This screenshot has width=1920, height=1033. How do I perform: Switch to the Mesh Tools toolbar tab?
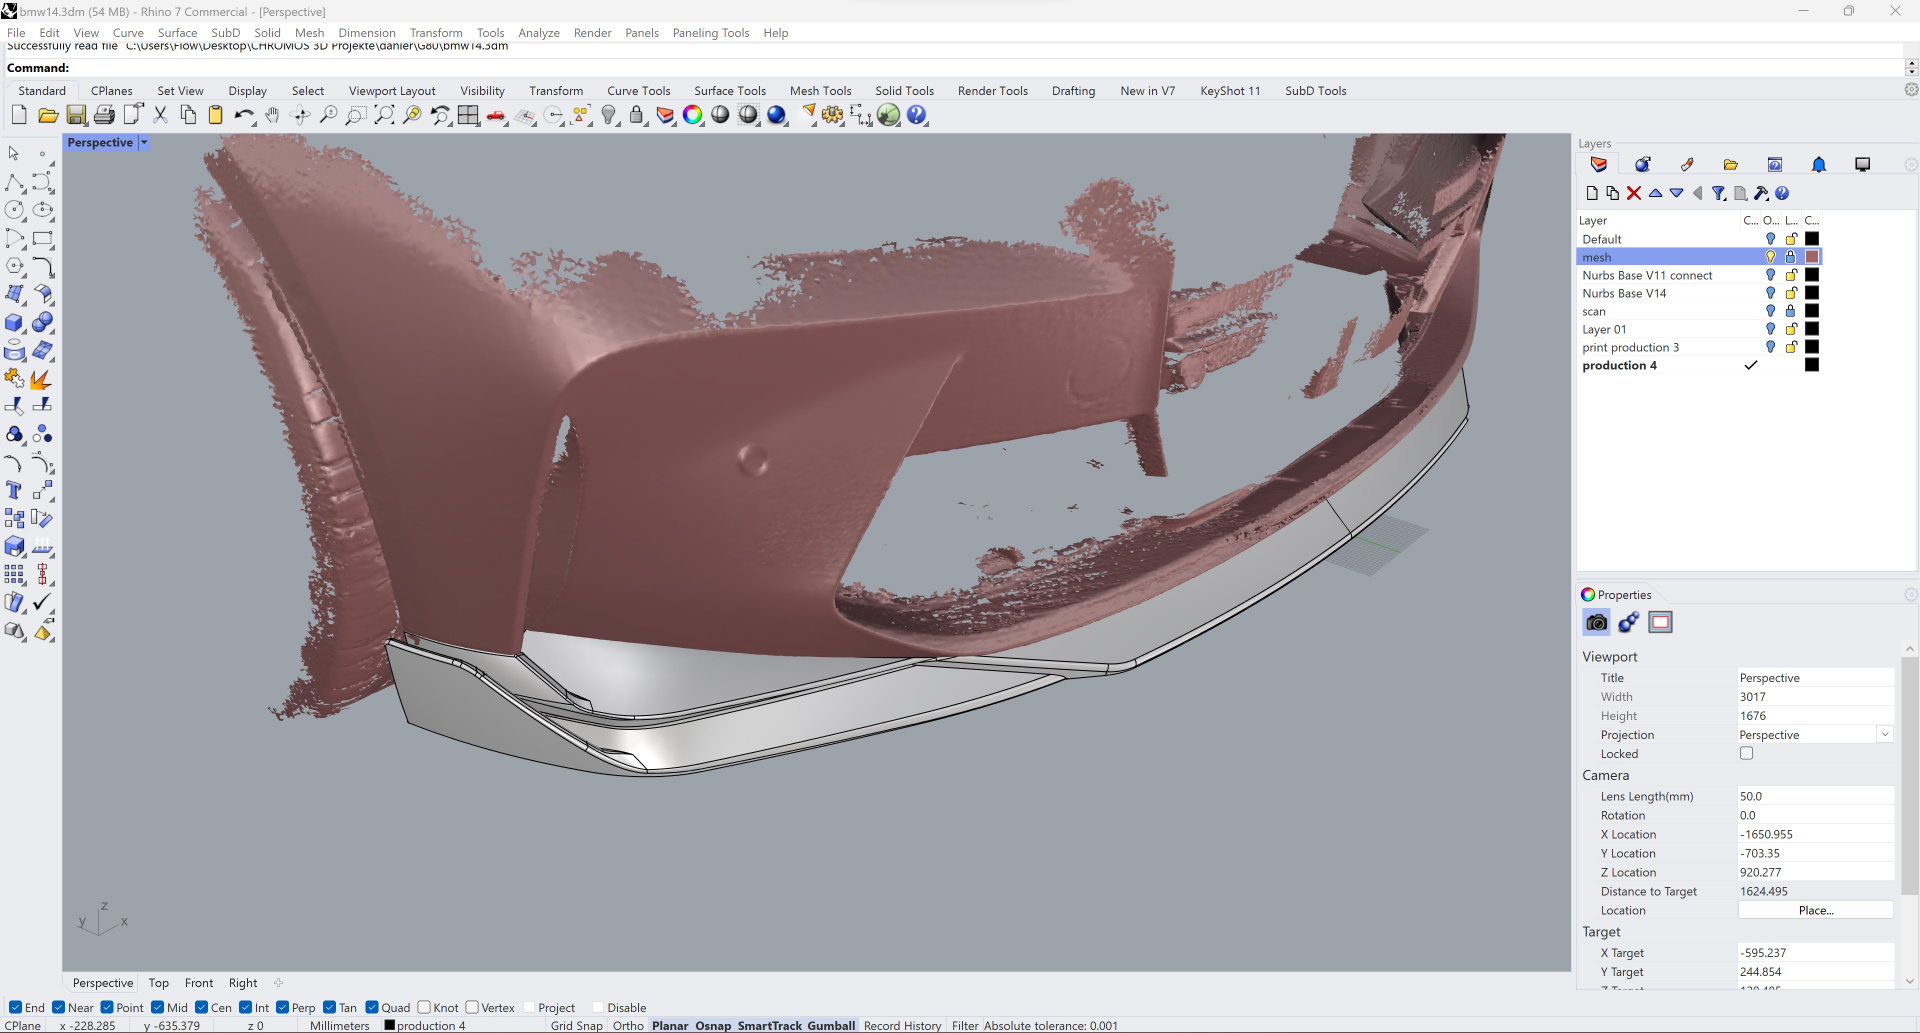coord(820,91)
